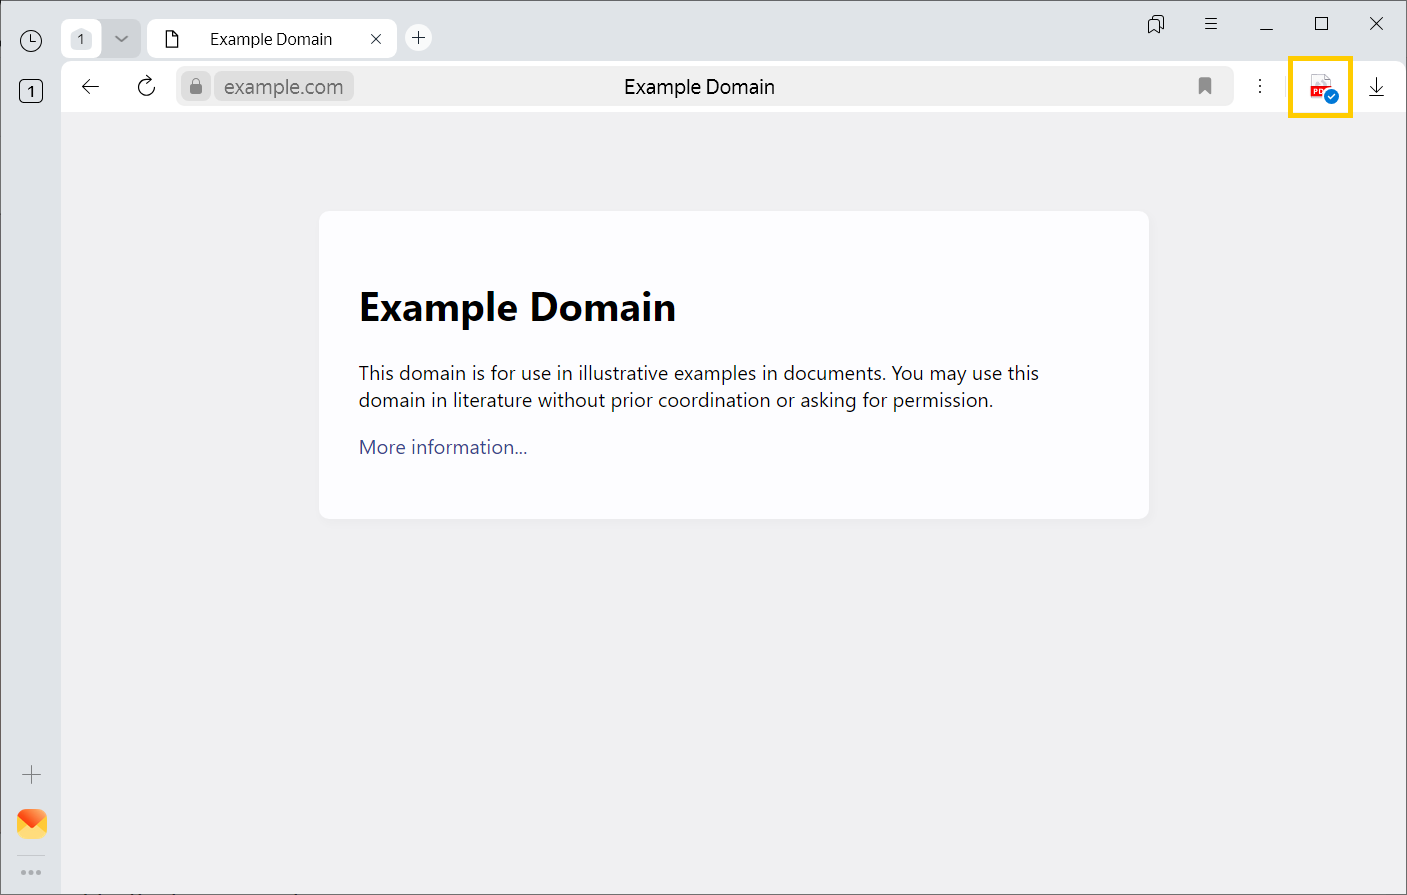Click the example.com address field

284,87
